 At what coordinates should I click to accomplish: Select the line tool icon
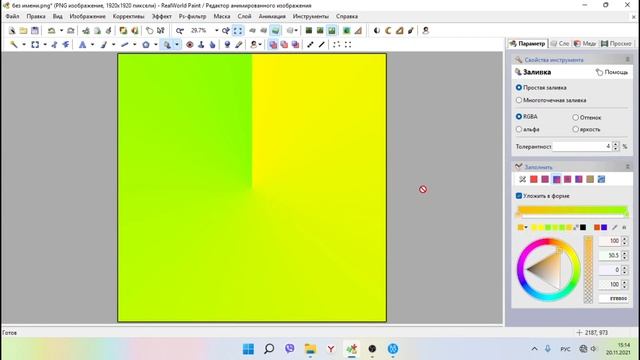[124, 44]
